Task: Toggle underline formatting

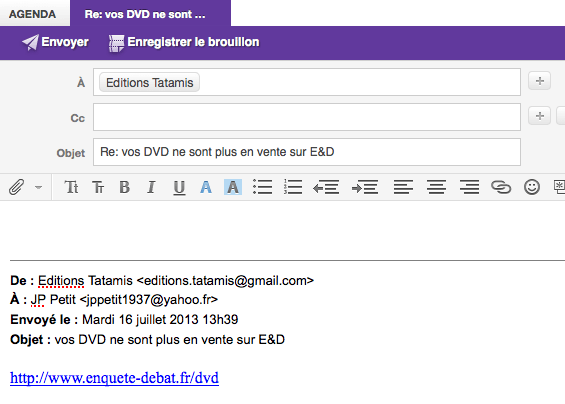Action: tap(179, 187)
